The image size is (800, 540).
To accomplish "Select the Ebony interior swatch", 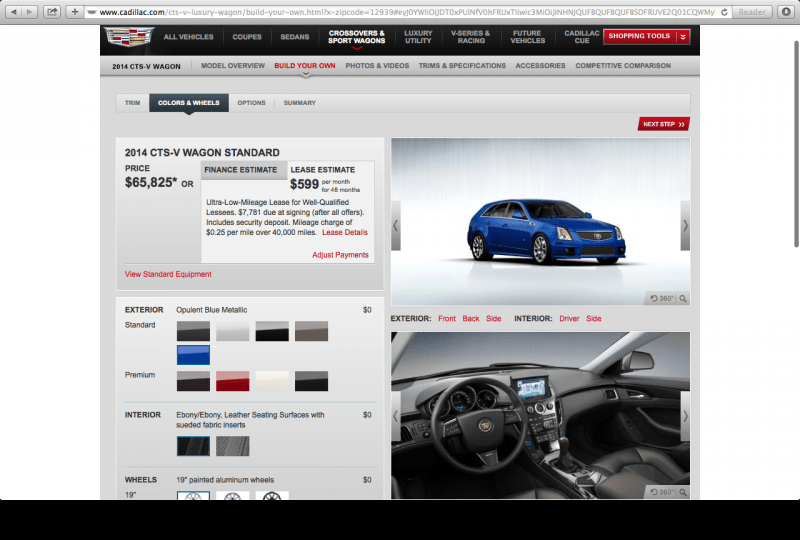I will [x=193, y=446].
